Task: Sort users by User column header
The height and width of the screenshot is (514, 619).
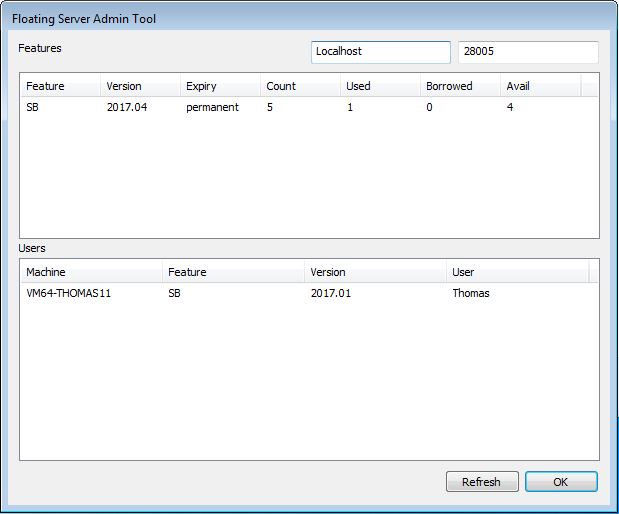Action: [516, 272]
